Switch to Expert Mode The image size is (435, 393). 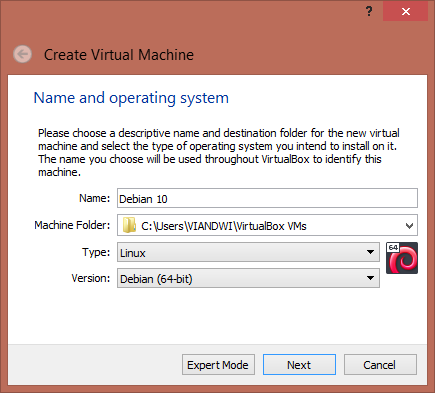(218, 365)
